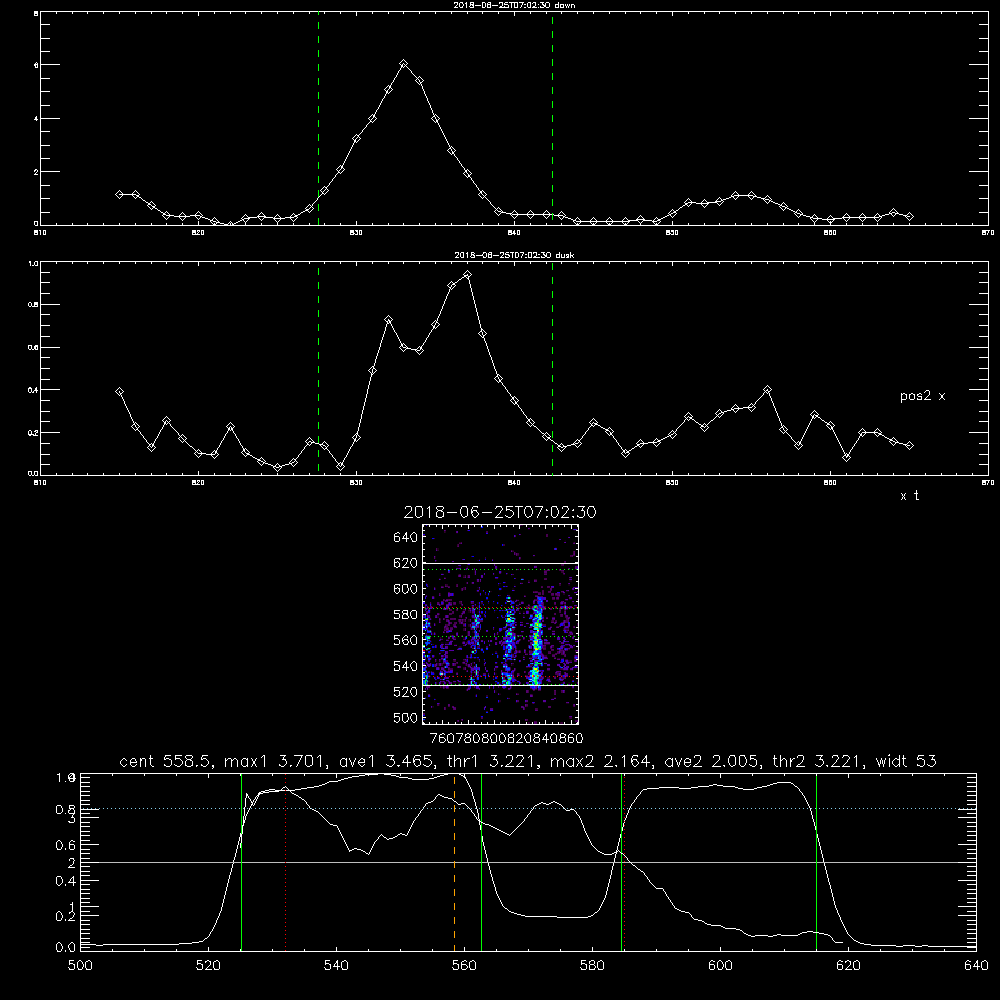Select the colored spectral image thumbnail
Image resolution: width=1000 pixels, height=1000 pixels.
click(501, 624)
